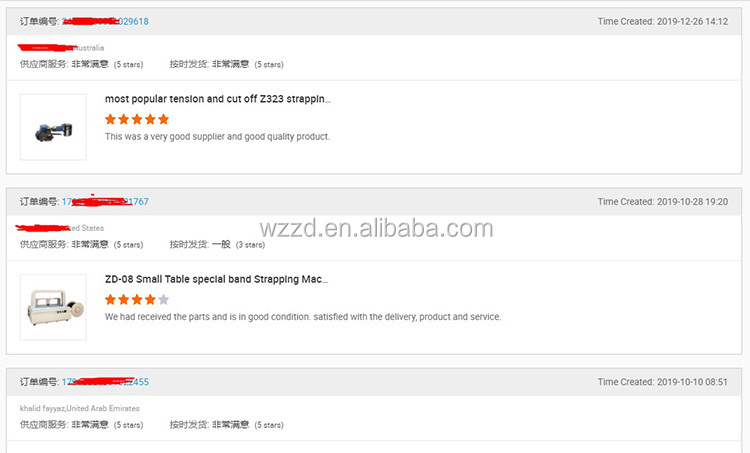Click the Z323 strapping tool thumbnail
This screenshot has height=453, width=750.
pos(53,127)
